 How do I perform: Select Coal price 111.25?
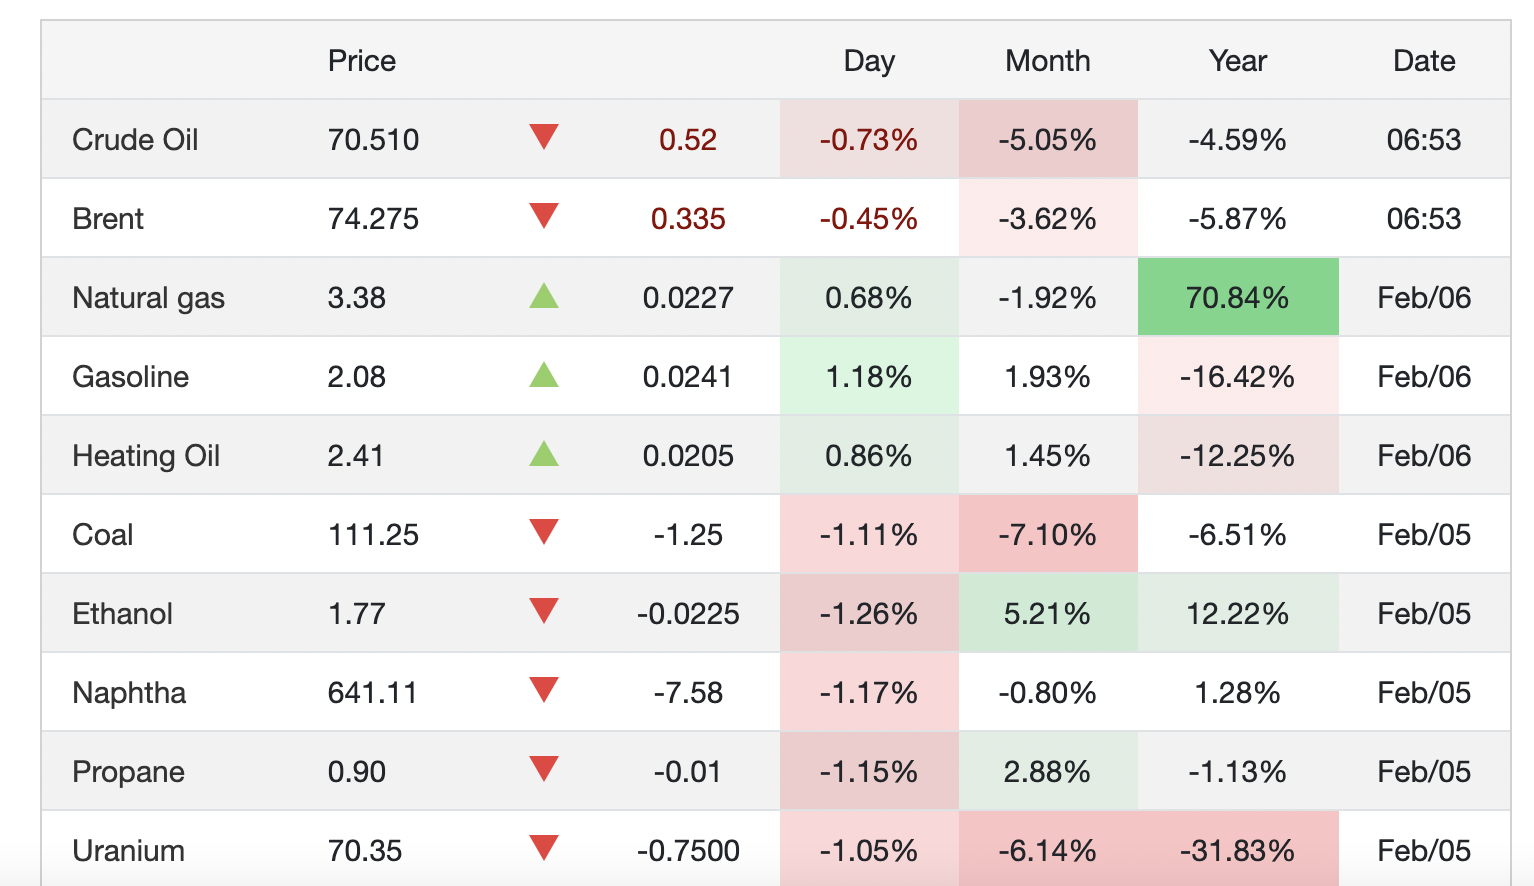373,534
